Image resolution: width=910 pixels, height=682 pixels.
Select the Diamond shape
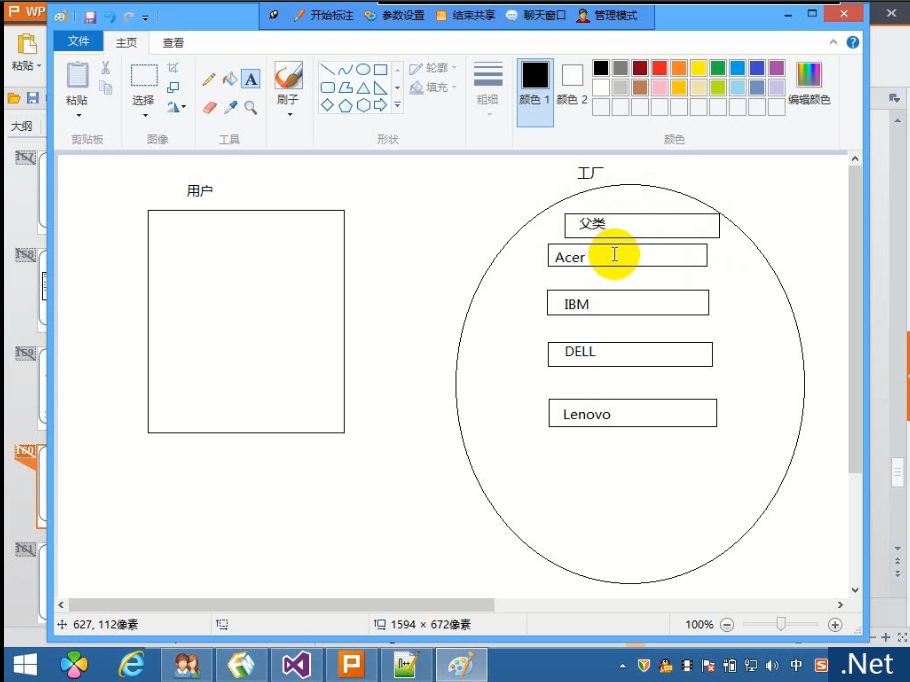pyautogui.click(x=328, y=105)
